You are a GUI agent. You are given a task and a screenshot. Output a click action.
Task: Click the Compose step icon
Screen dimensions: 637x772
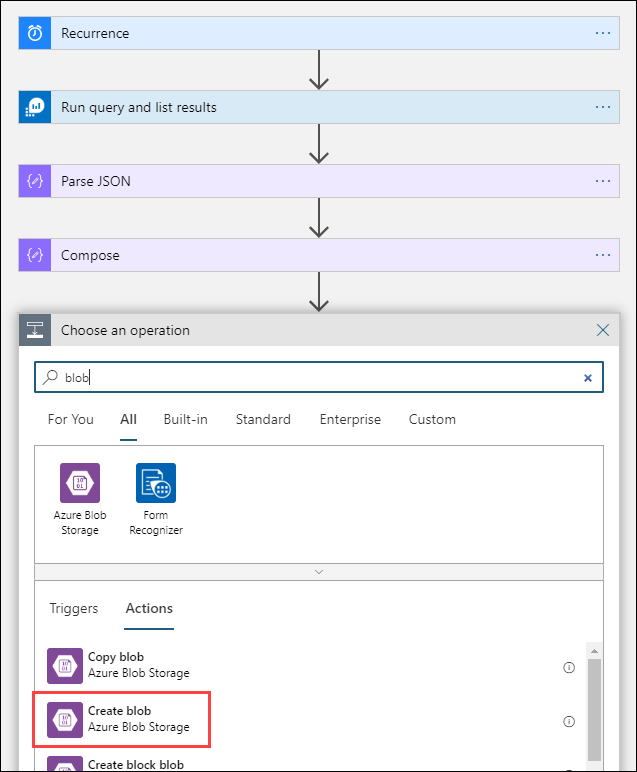click(35, 255)
